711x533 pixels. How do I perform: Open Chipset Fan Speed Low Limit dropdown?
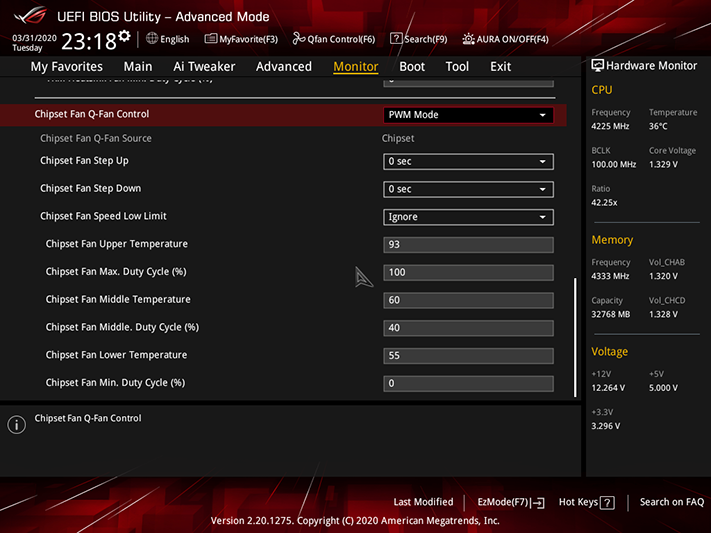pyautogui.click(x=468, y=217)
